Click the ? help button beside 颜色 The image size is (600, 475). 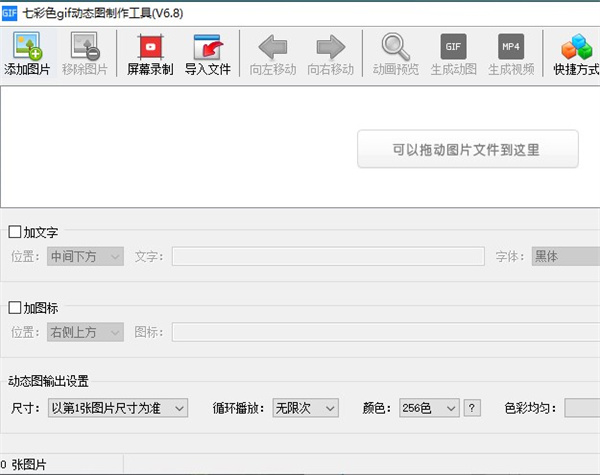(472, 408)
